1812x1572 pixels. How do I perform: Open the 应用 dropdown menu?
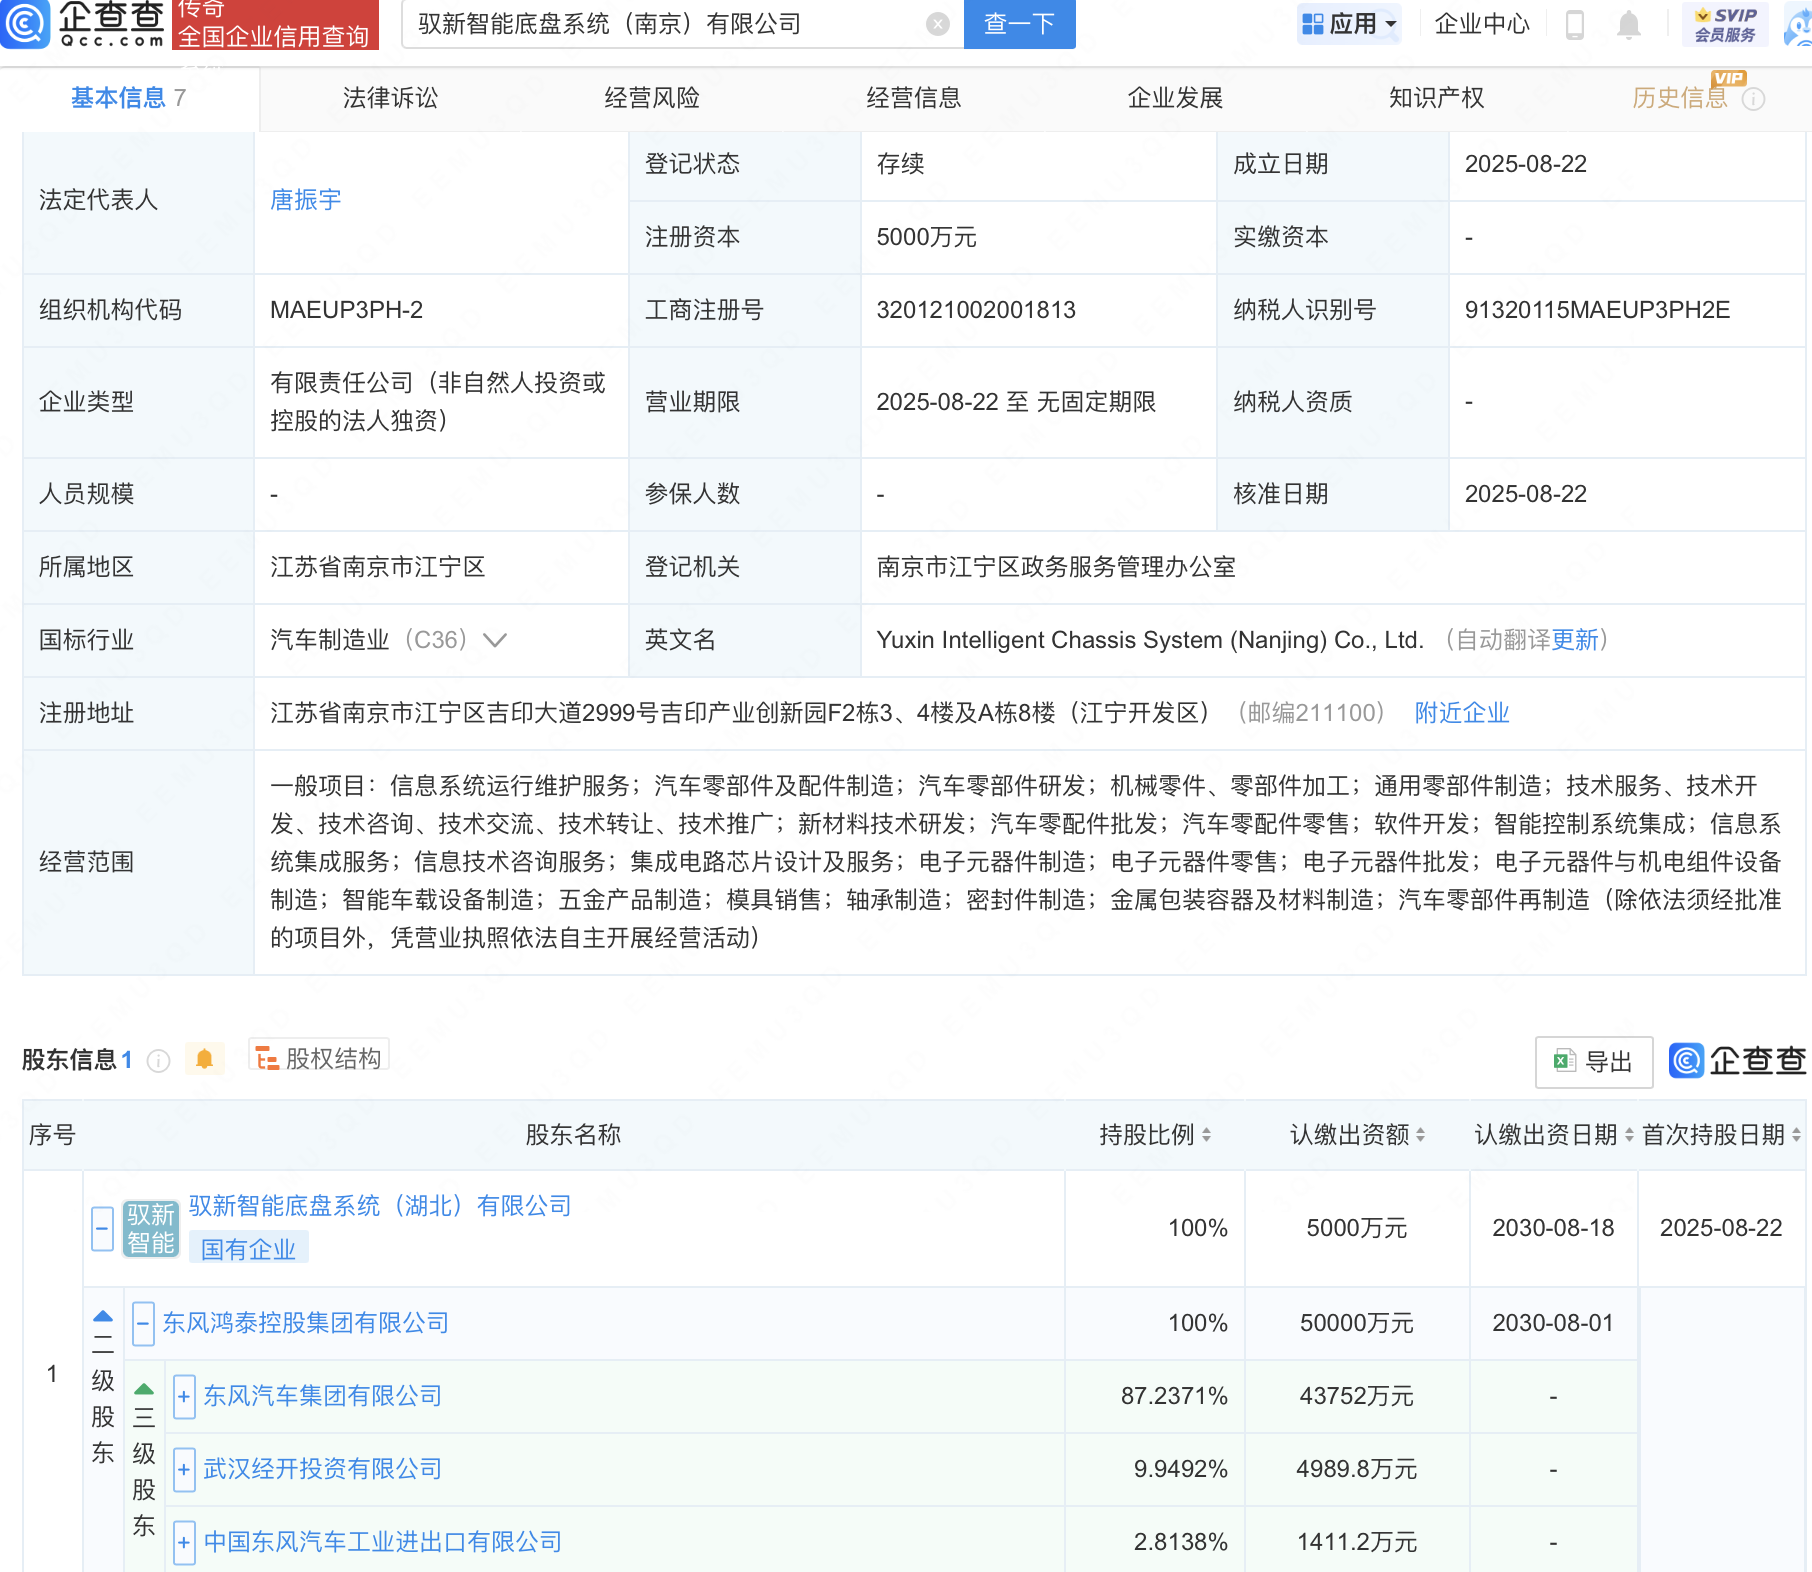pos(1349,24)
